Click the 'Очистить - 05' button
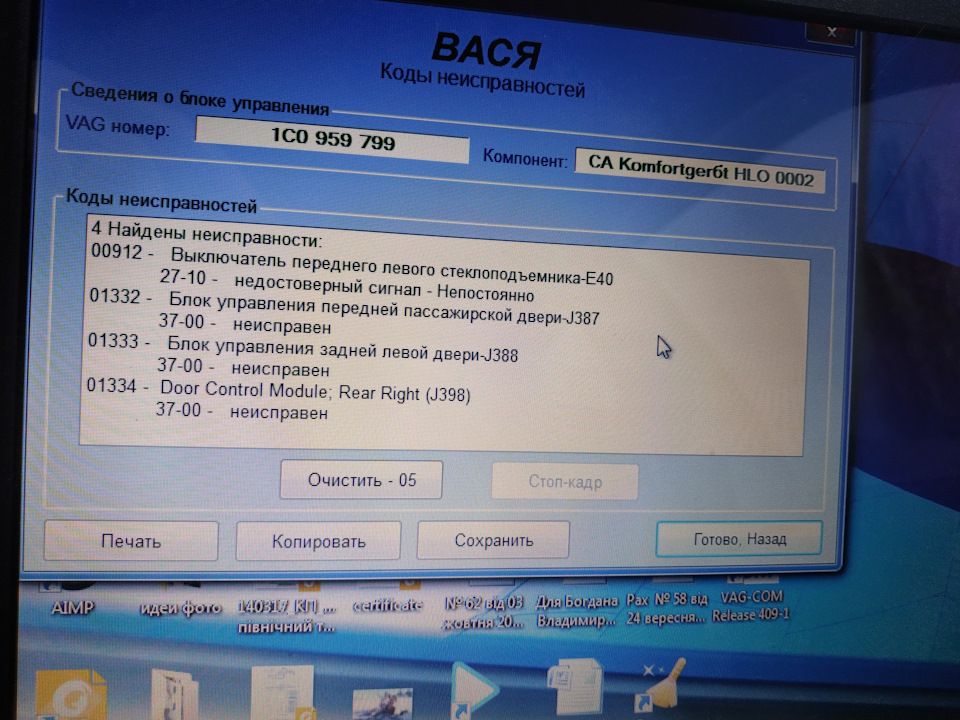Screen dimensions: 960x720 [361, 479]
